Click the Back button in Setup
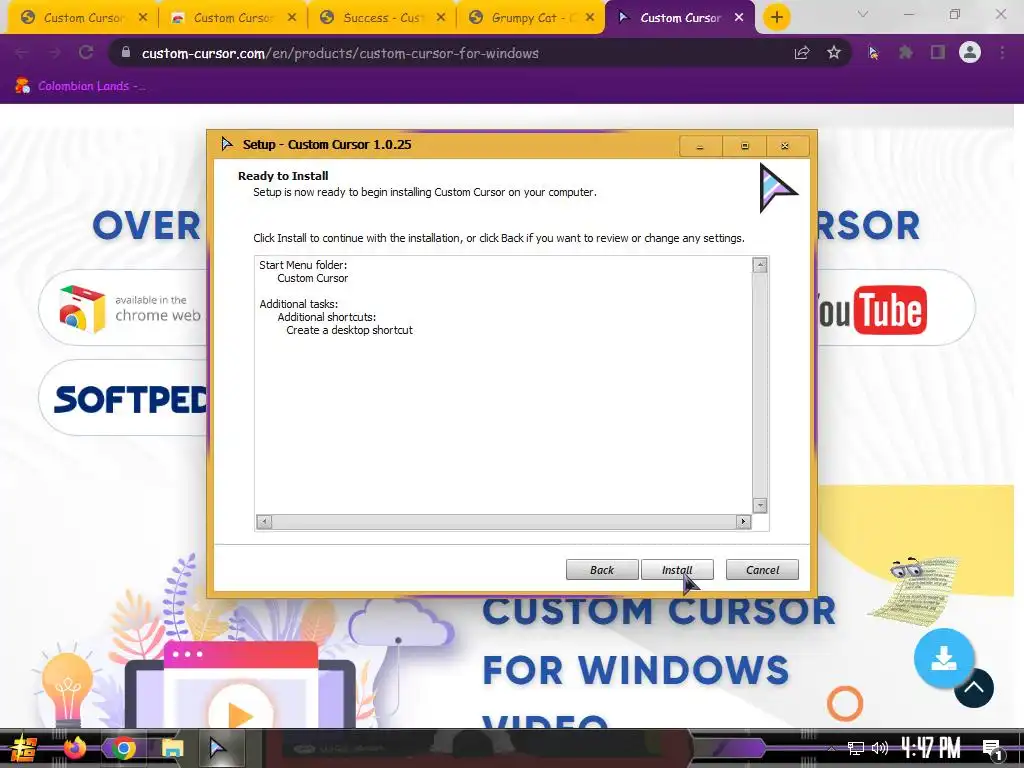Image resolution: width=1024 pixels, height=768 pixels. point(601,569)
